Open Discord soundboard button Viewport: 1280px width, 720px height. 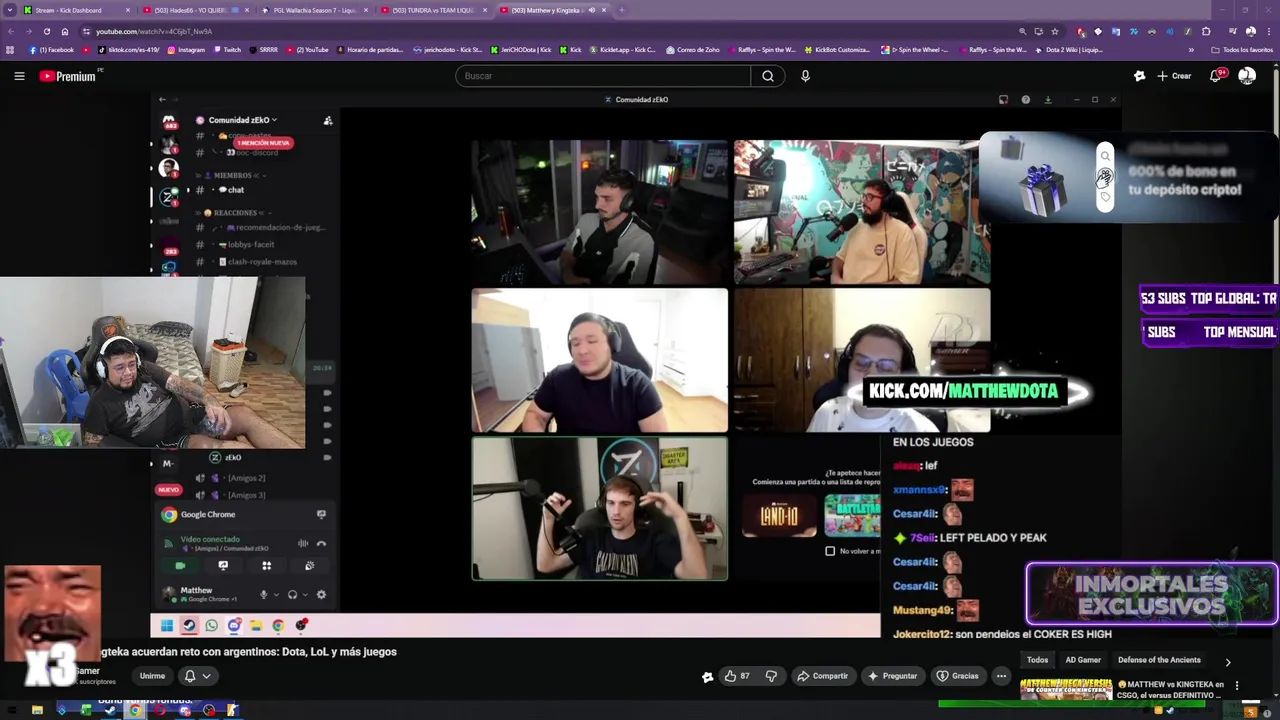point(309,566)
